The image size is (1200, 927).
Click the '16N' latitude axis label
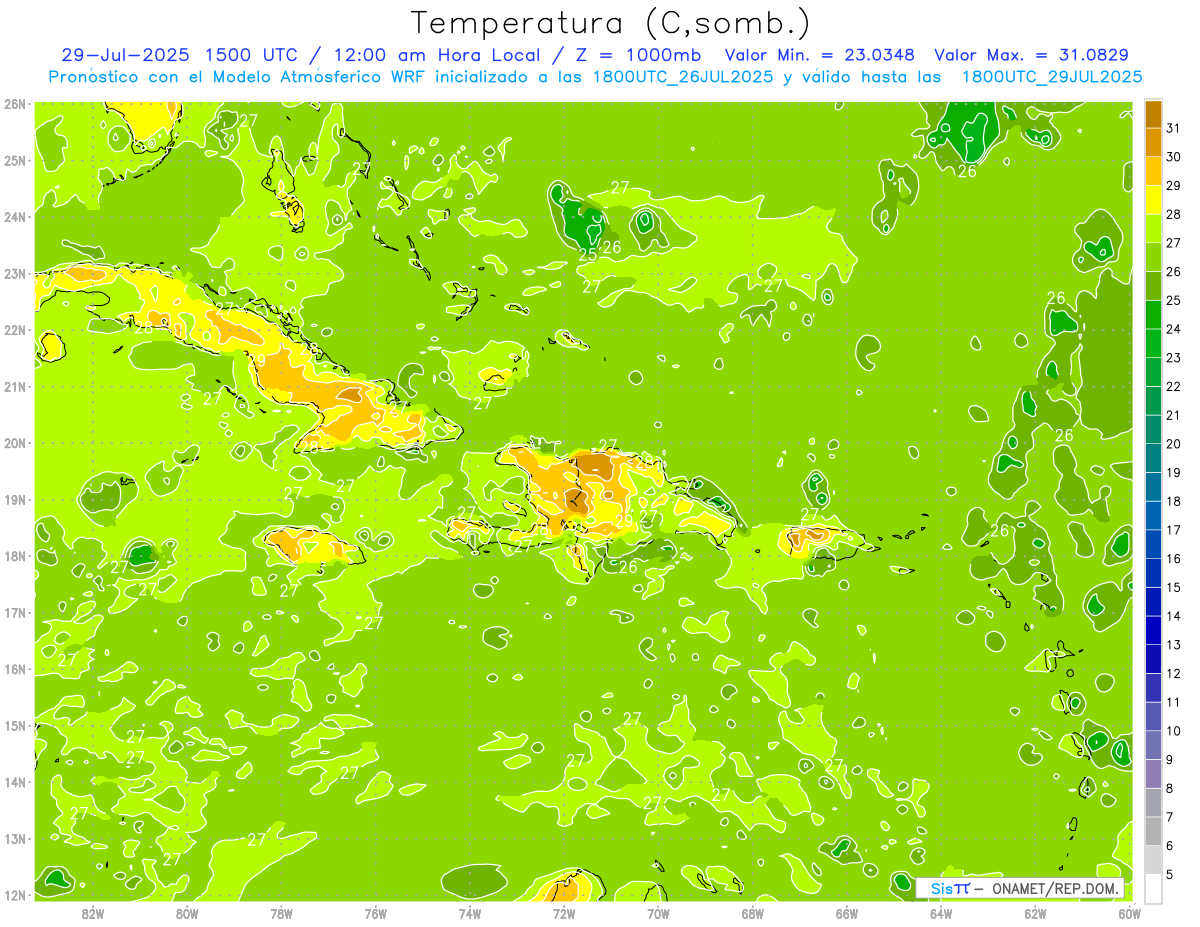15,669
